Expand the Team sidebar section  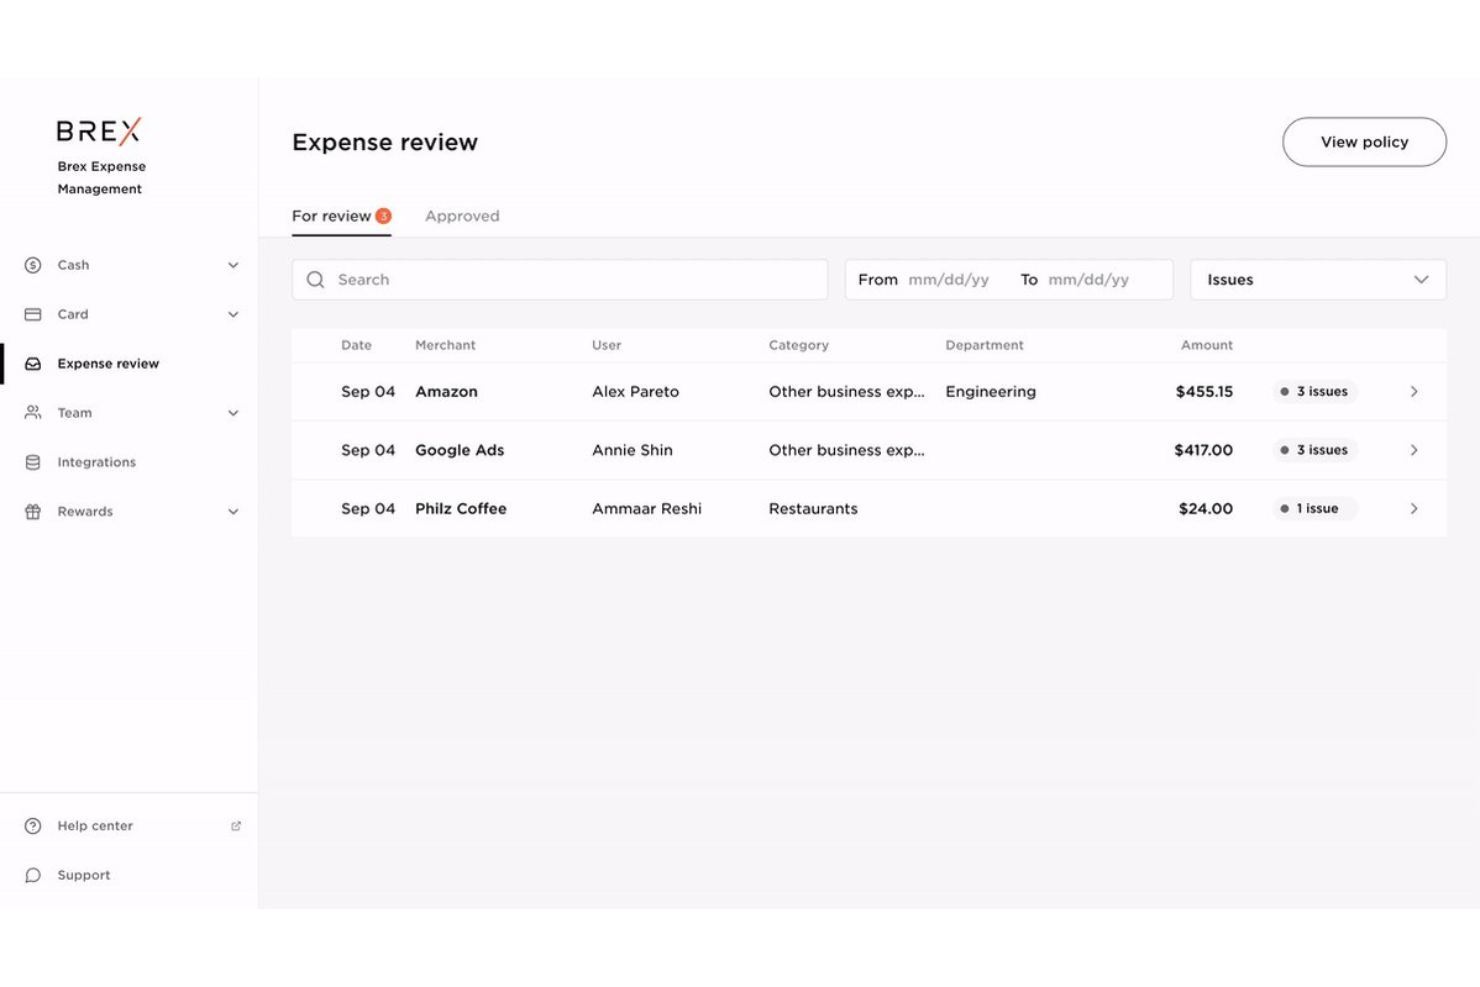[x=233, y=413]
